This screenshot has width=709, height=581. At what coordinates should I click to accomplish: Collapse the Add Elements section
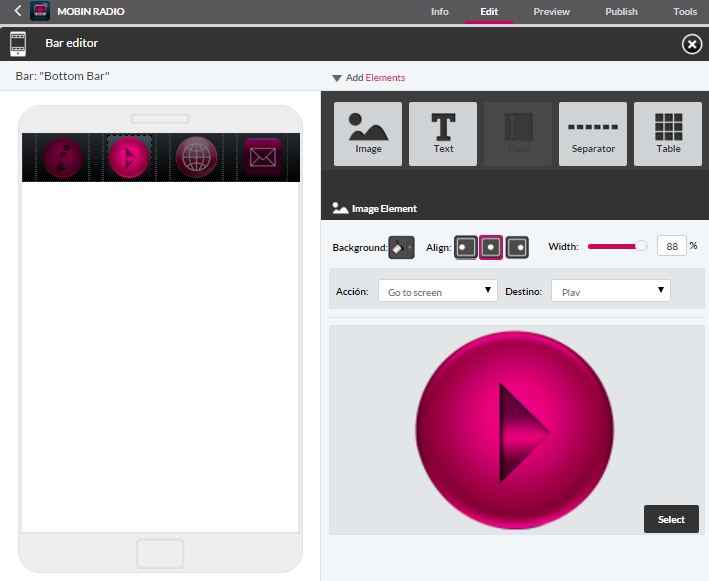[336, 78]
